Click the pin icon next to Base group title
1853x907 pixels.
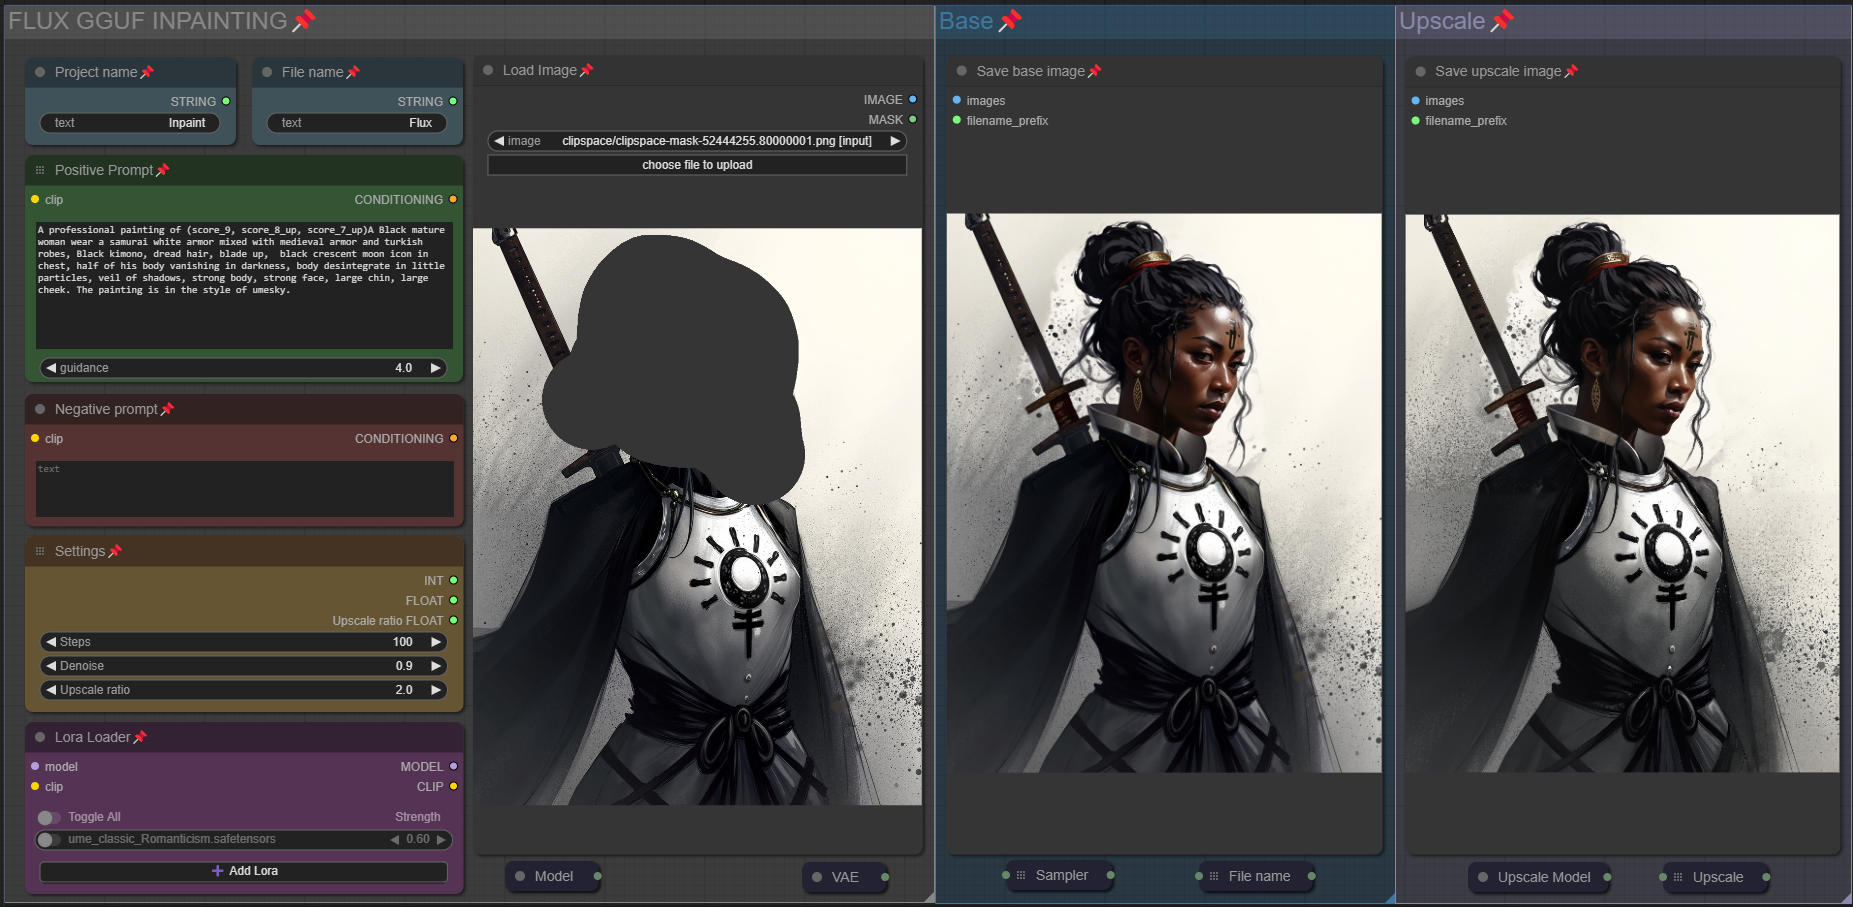coord(1010,20)
